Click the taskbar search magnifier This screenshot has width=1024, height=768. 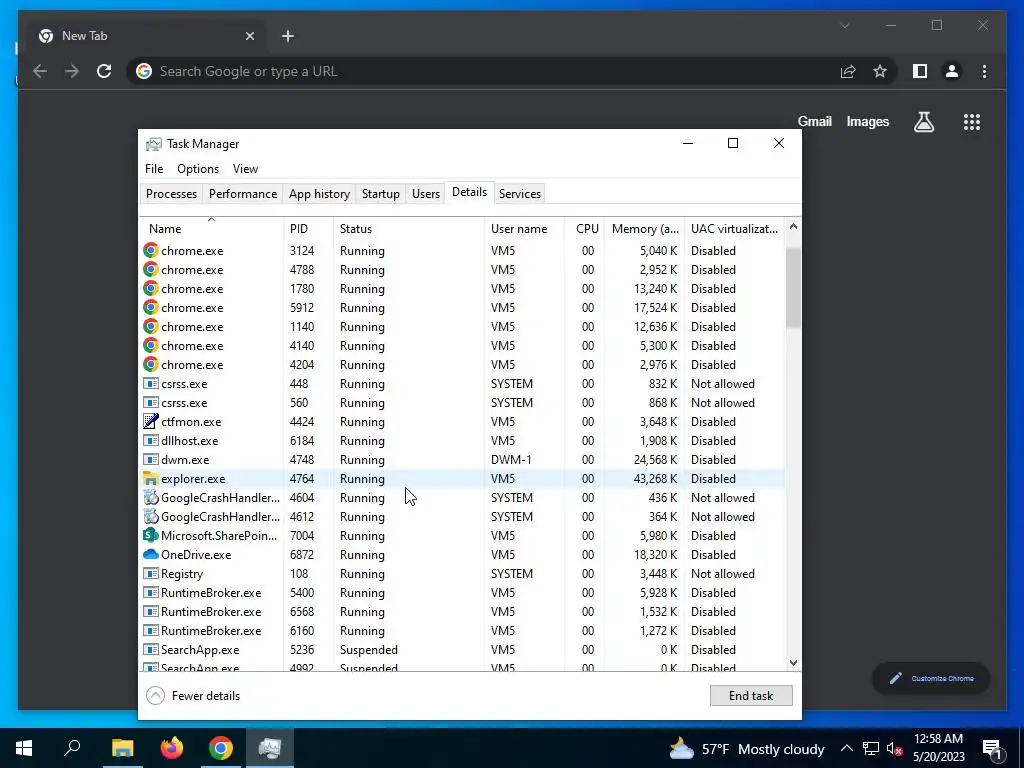(x=72, y=748)
